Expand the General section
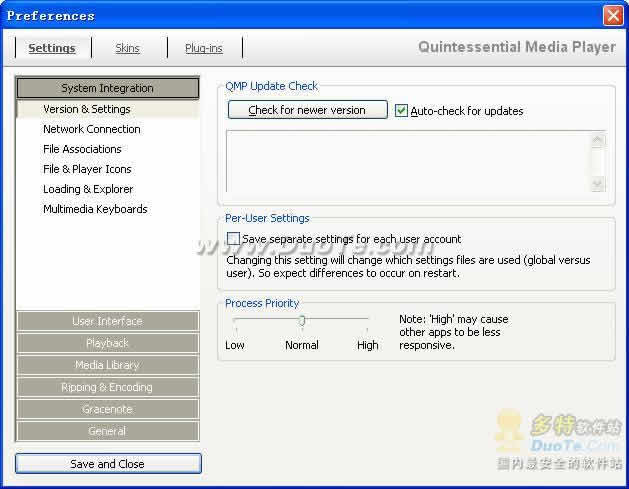The image size is (629, 489). 108,431
